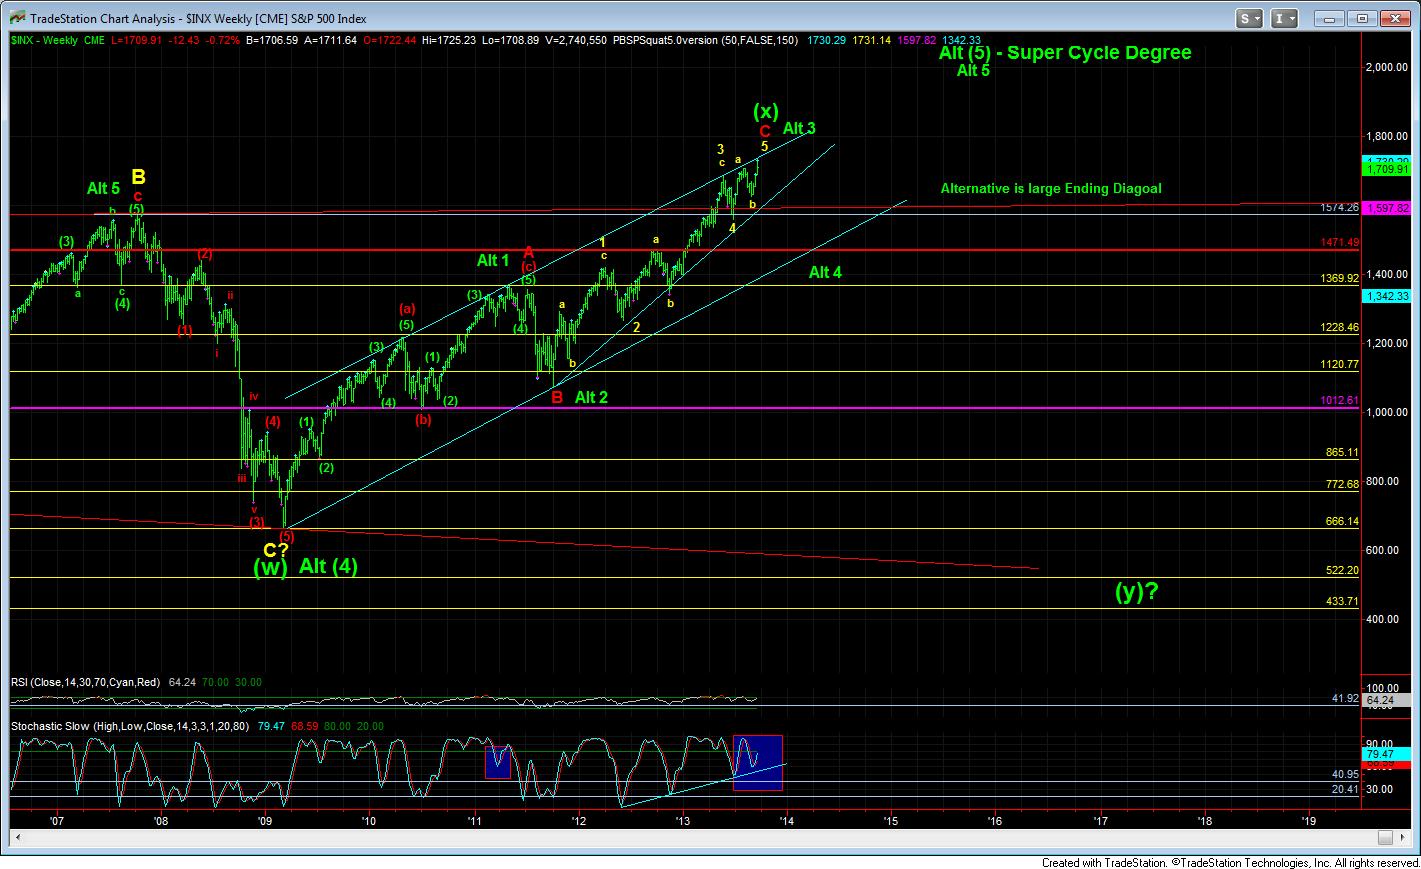The width and height of the screenshot is (1421, 869).
Task: Click the '1228.46' price level label
Action: pos(1339,328)
